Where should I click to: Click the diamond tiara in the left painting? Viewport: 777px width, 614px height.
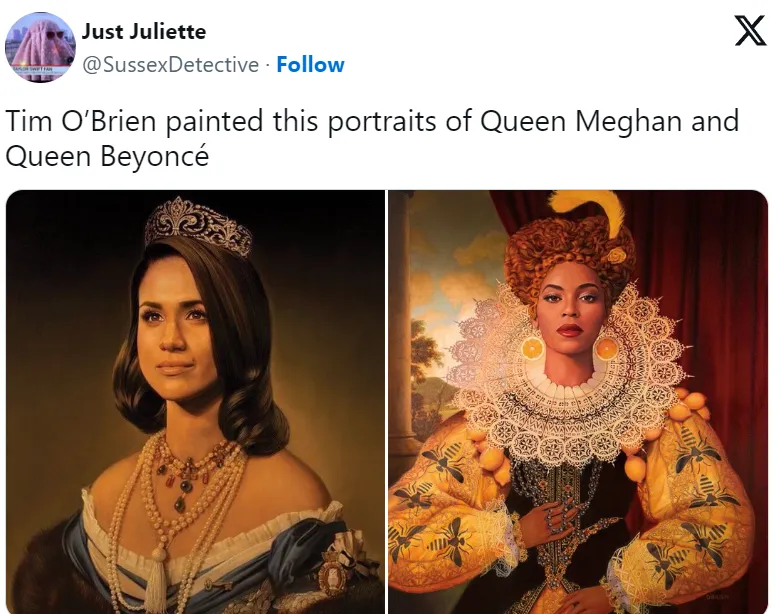199,226
